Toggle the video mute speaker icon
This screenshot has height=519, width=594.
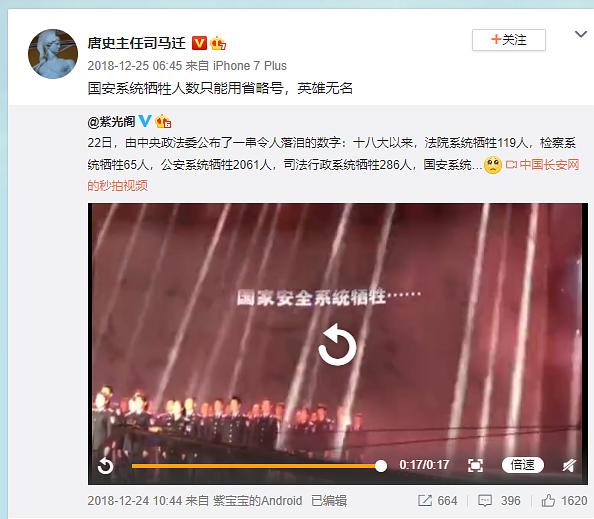point(569,465)
